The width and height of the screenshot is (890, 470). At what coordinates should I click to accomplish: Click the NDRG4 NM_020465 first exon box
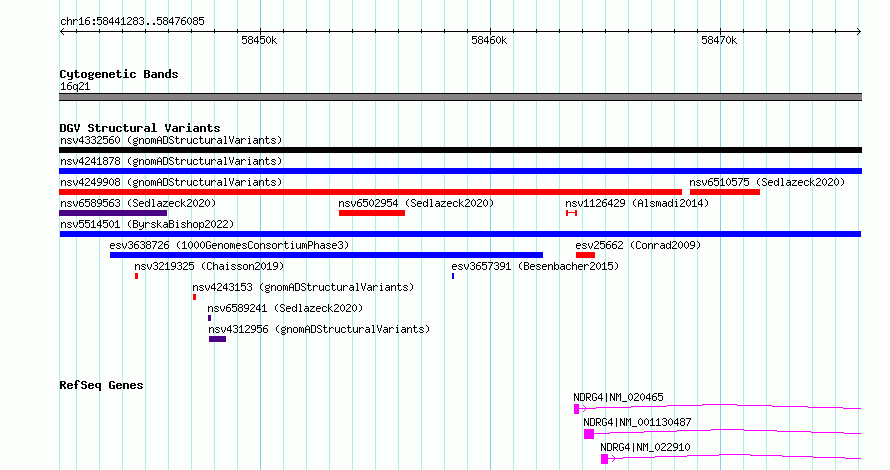(x=577, y=409)
